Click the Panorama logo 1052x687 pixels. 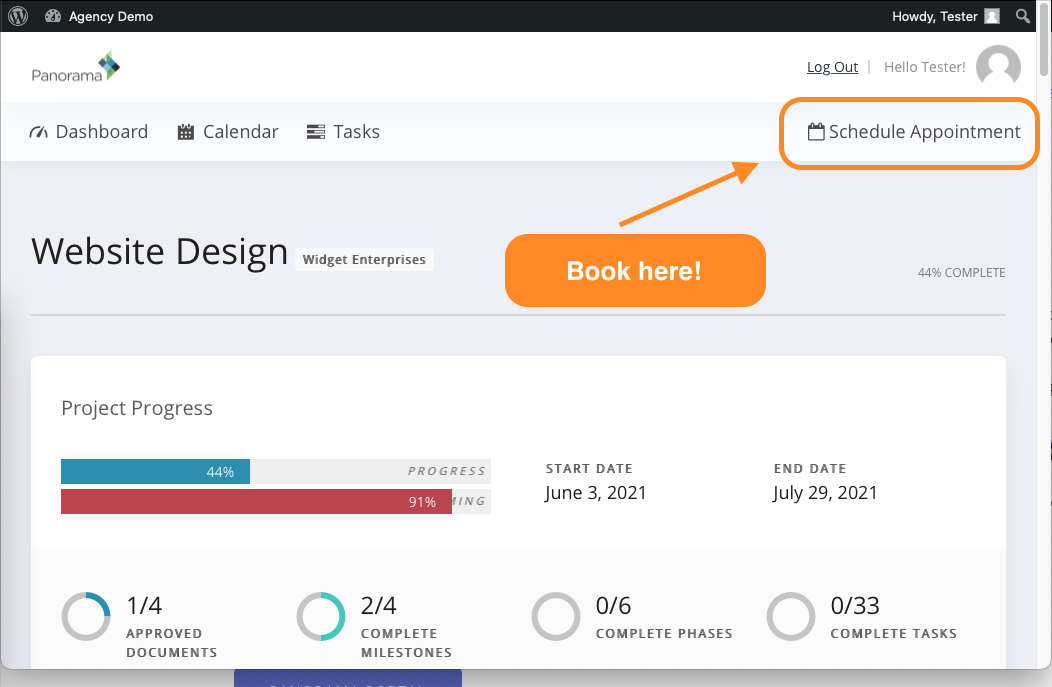coord(75,66)
